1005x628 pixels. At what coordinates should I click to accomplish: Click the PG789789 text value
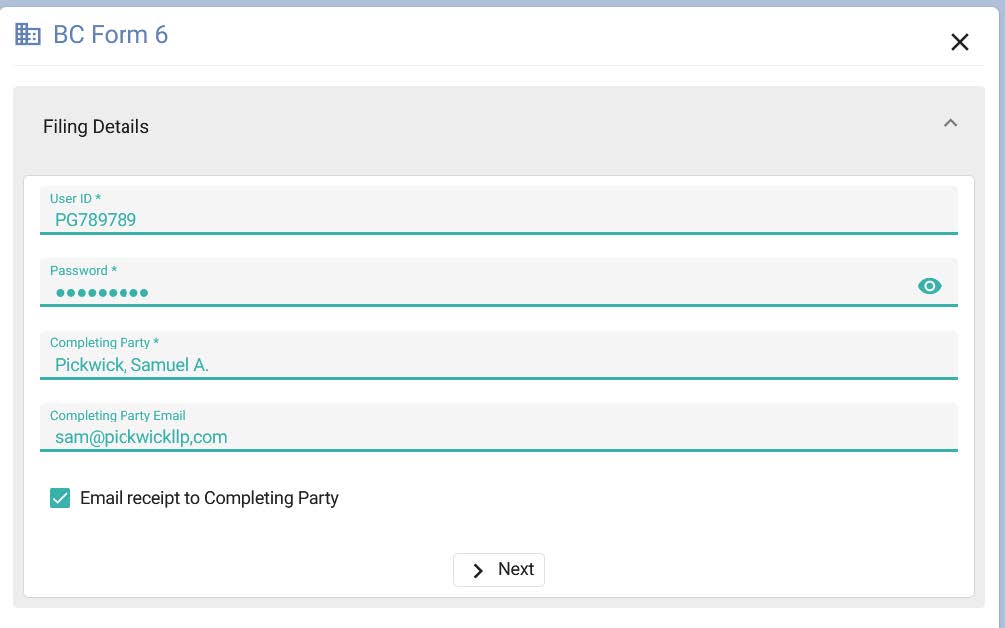(96, 220)
